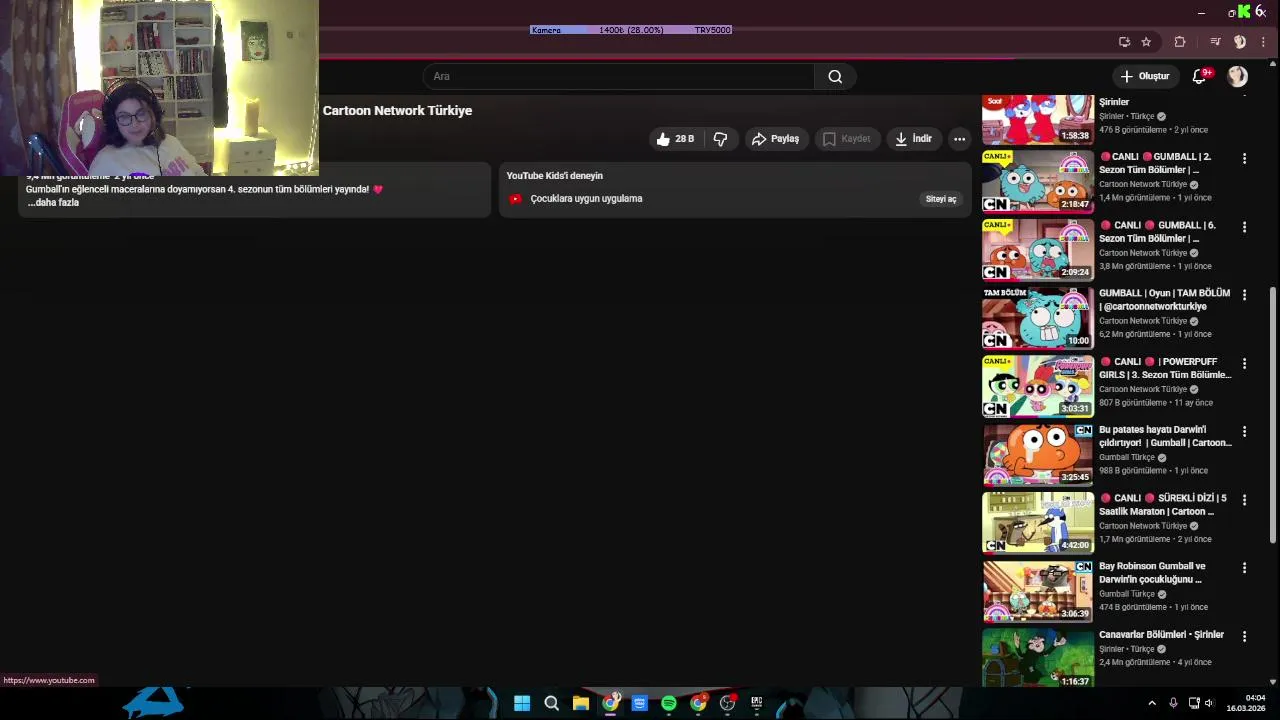Screen dimensions: 1280x720
Task: Open the YouTube account avatar menu
Action: 1238,76
